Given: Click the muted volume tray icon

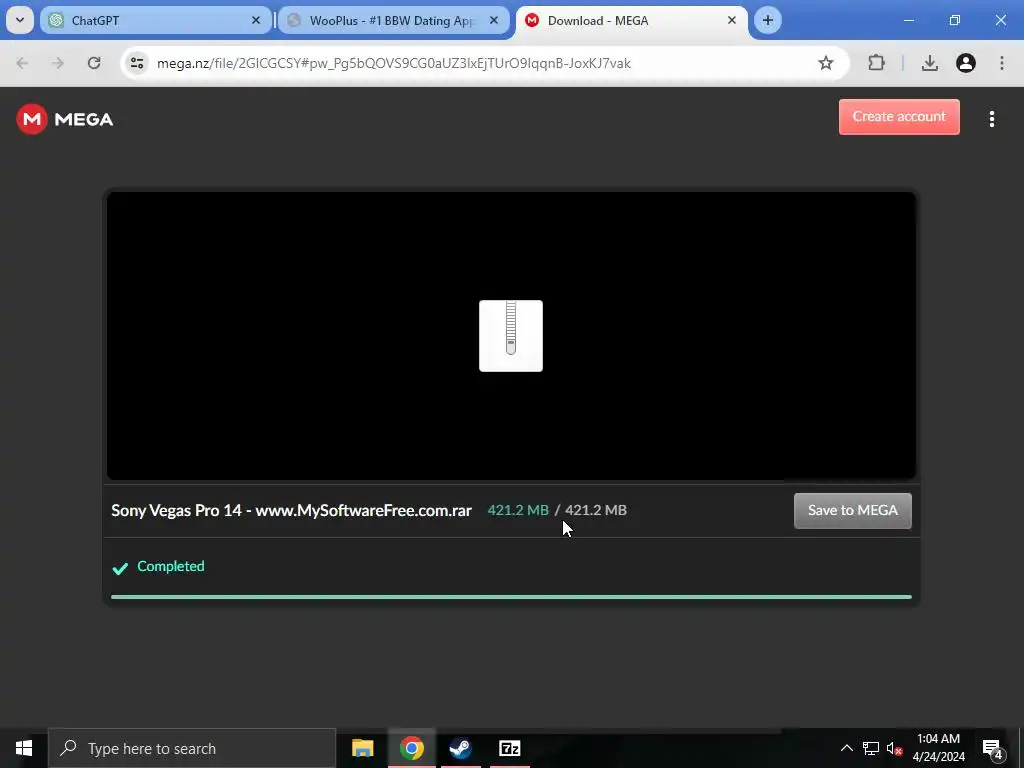Looking at the screenshot, I should [894, 748].
